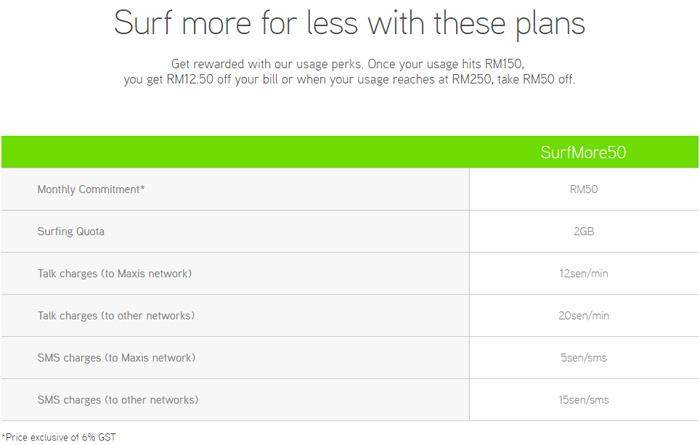Select Talk charges to Maxis network label
Screen dimensions: 700x445
pos(114,273)
